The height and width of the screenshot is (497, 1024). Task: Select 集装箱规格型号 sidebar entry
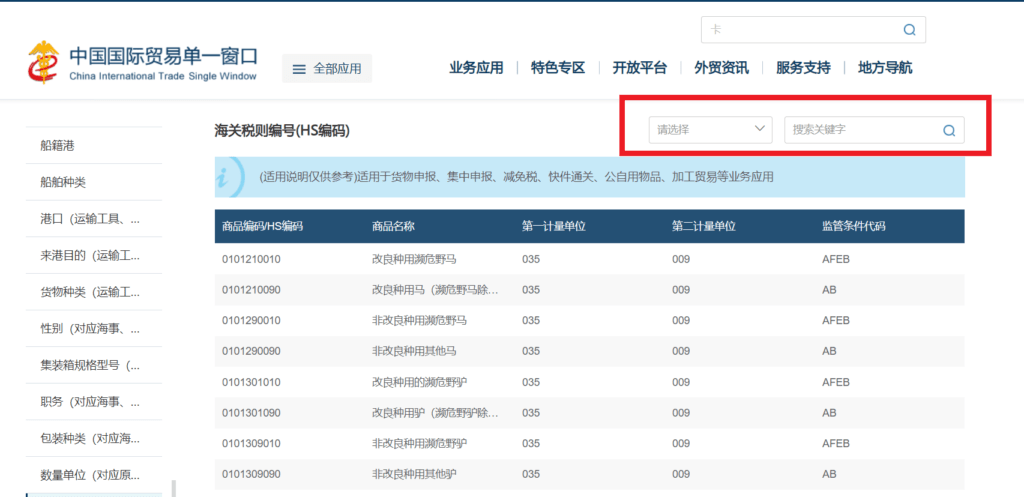click(x=94, y=365)
